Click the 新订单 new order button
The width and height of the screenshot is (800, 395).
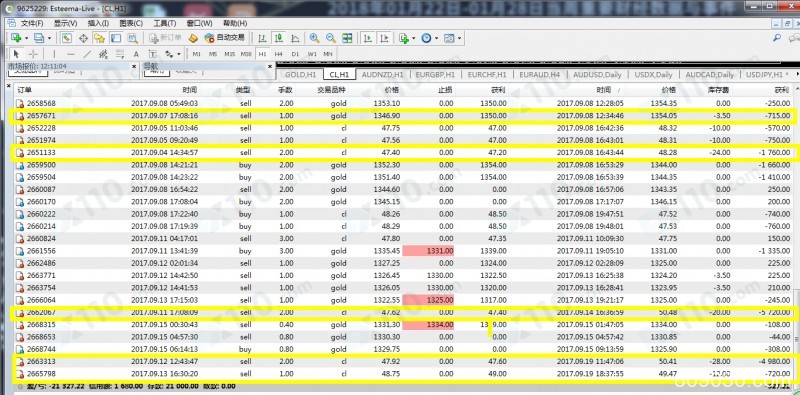coord(165,38)
